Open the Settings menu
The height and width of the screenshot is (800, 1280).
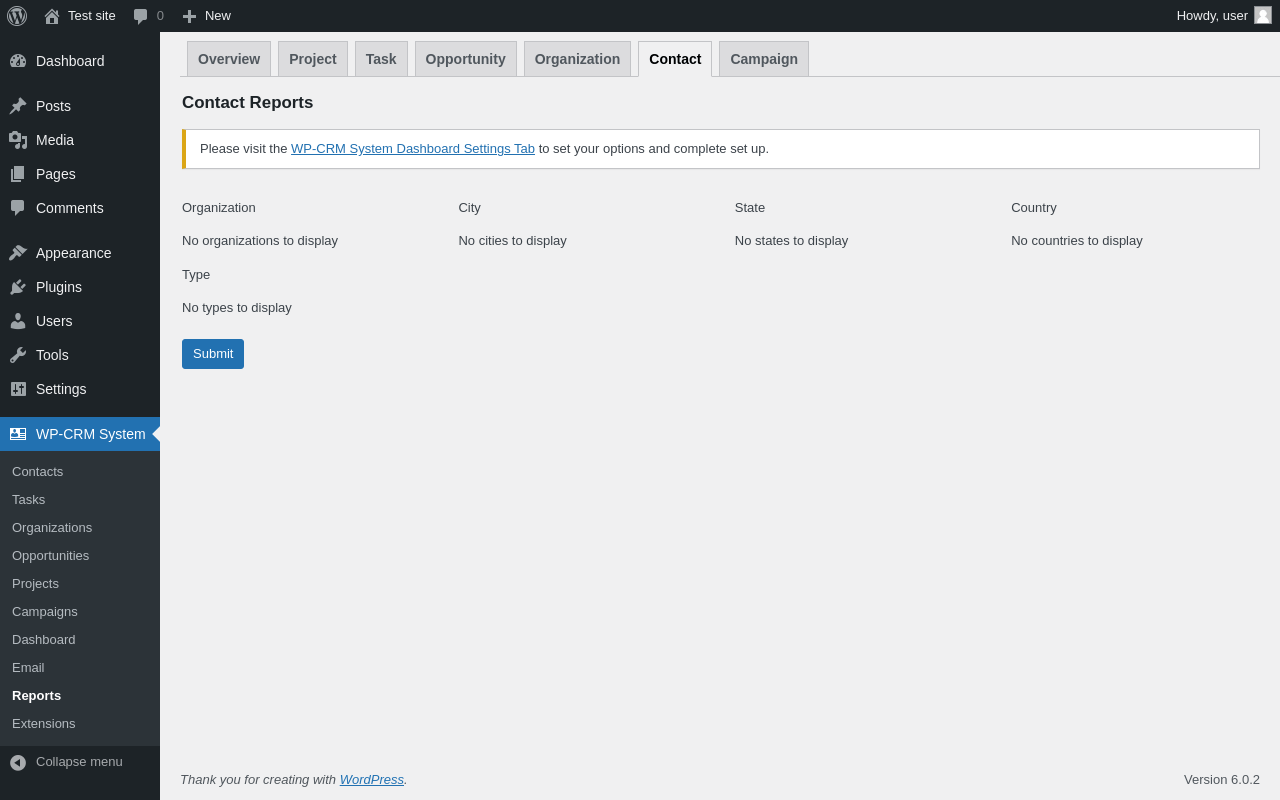tap(80, 389)
